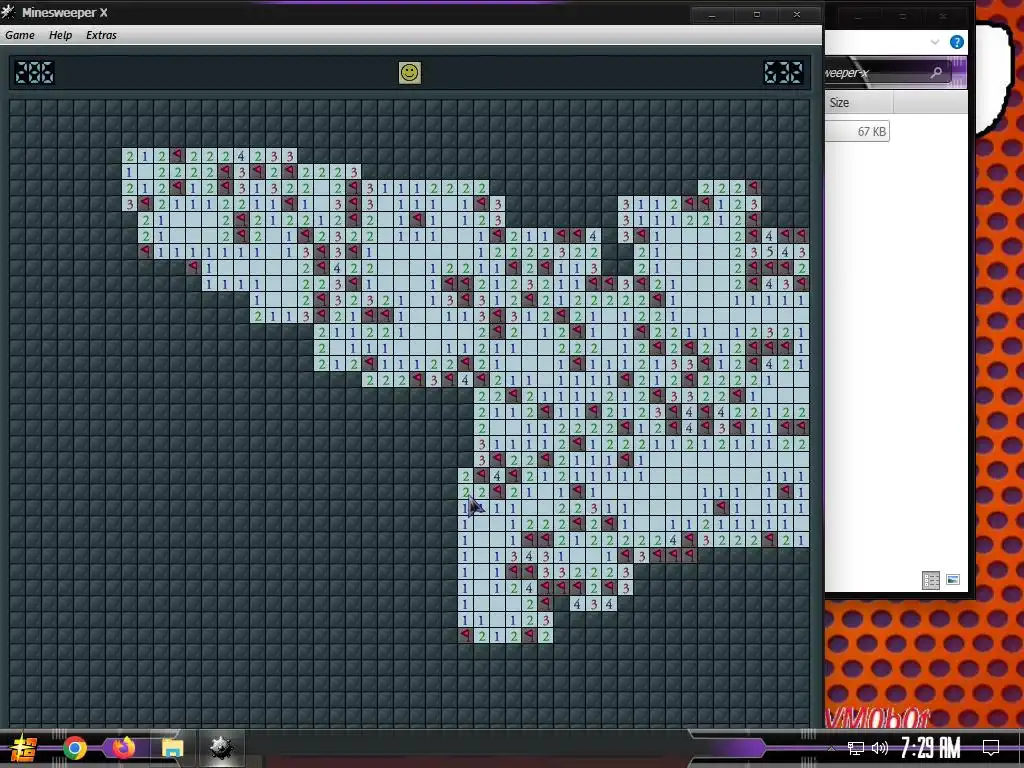Viewport: 1024px width, 768px height.
Task: Switch Explorer to details view icon
Action: [931, 580]
